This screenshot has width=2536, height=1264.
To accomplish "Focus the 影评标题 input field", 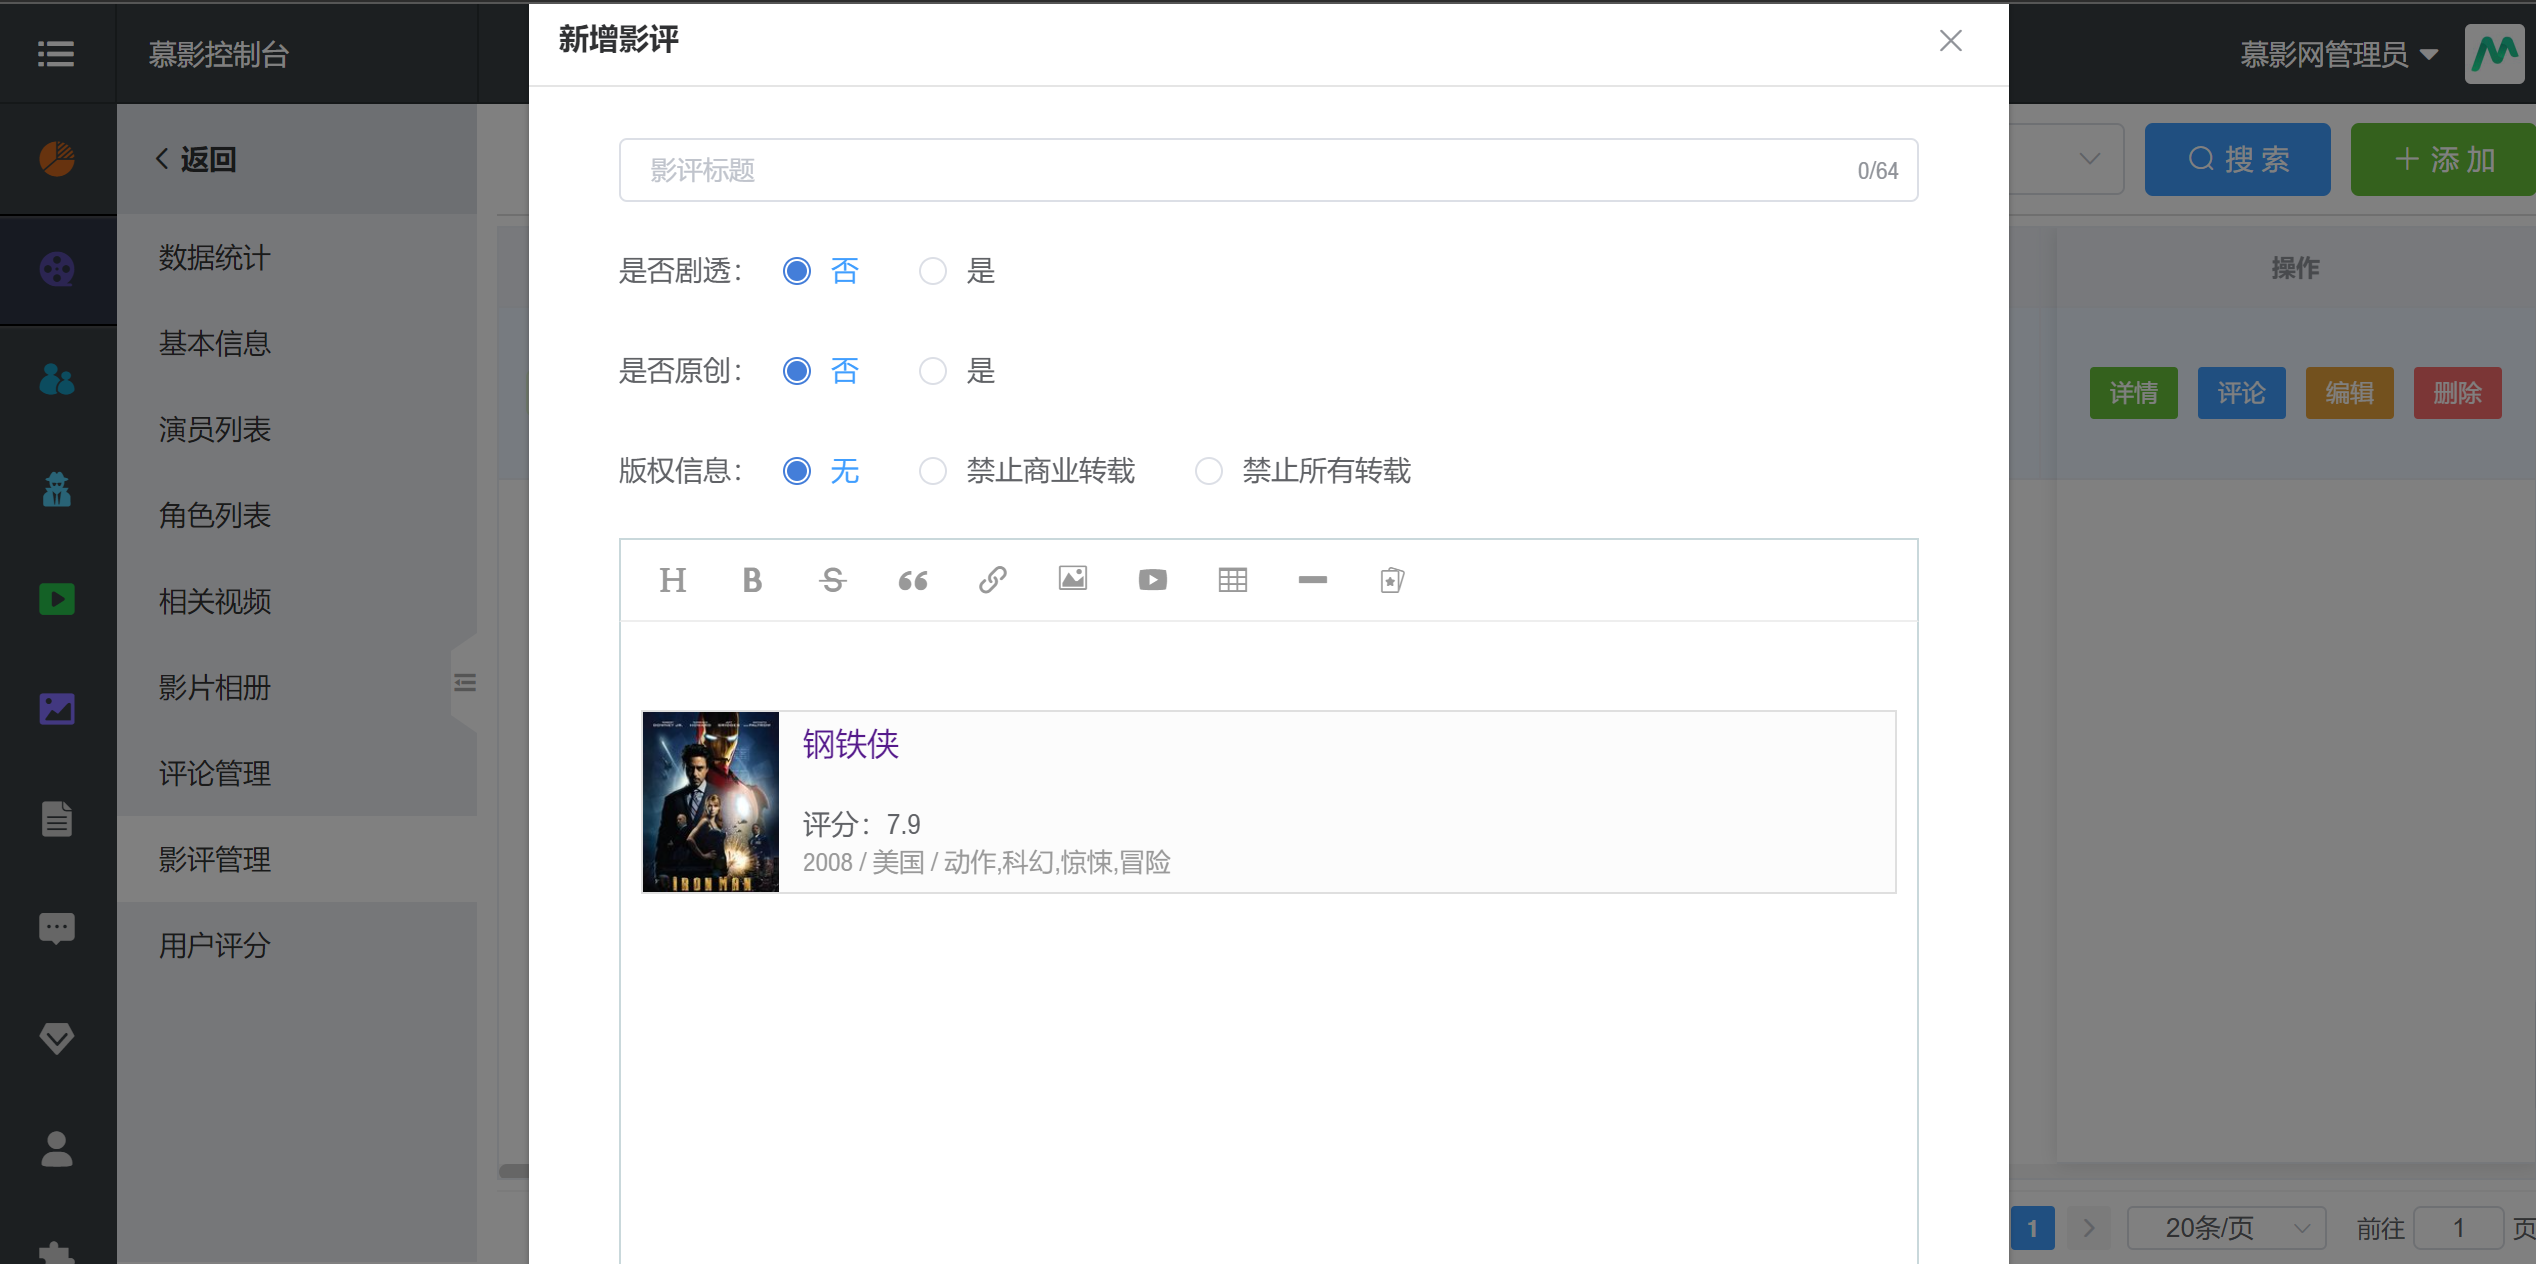I will tap(1268, 170).
